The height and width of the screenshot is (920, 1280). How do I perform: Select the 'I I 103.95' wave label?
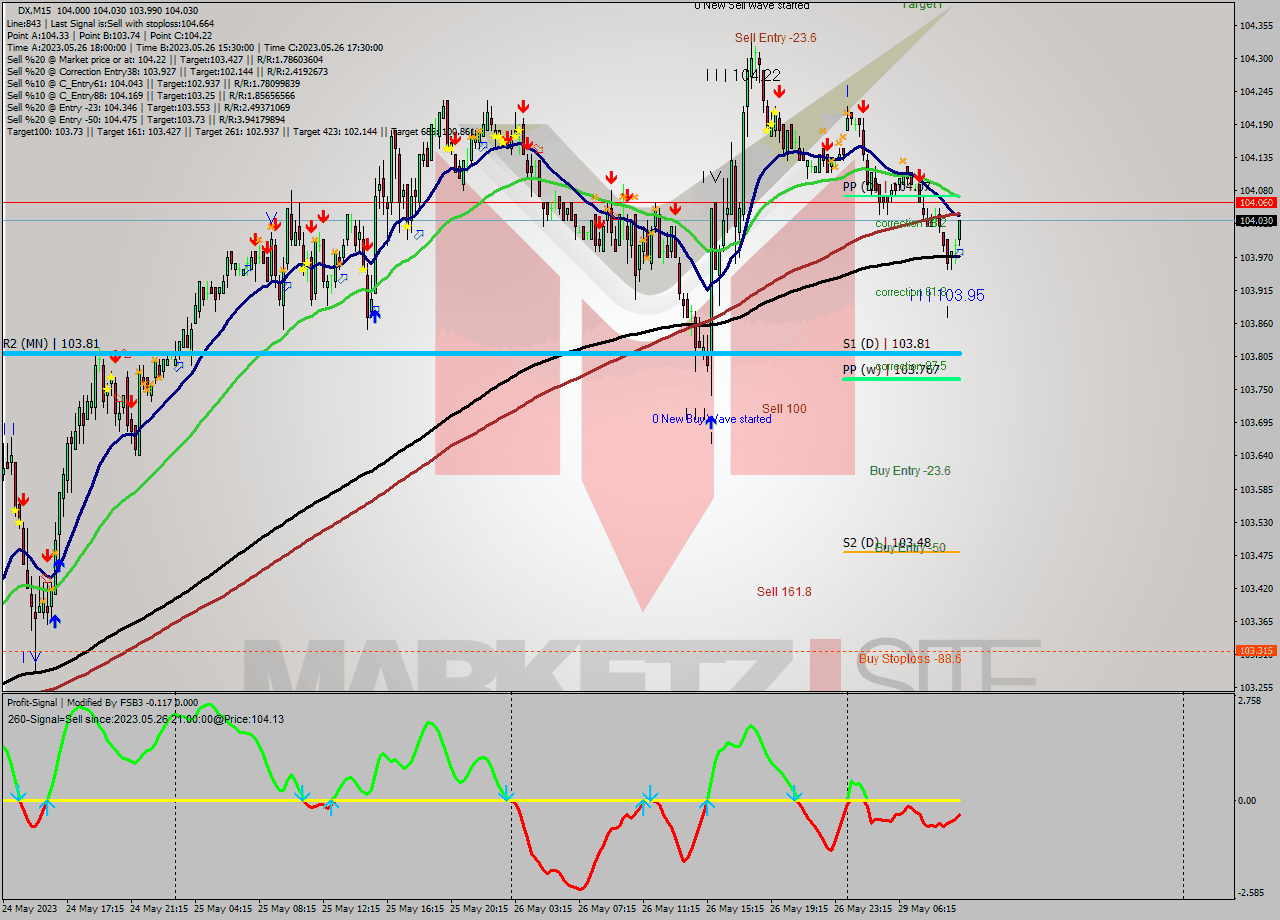click(x=948, y=296)
